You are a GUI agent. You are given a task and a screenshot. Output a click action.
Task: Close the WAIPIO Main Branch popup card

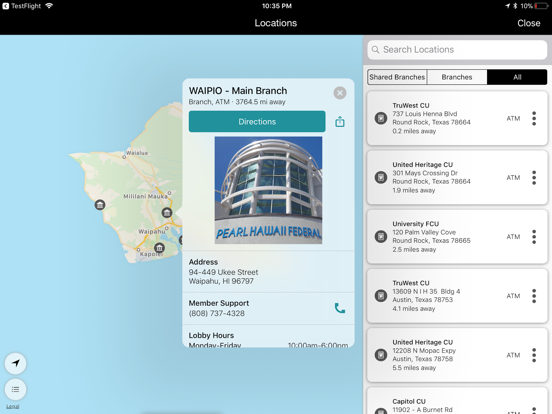click(340, 93)
